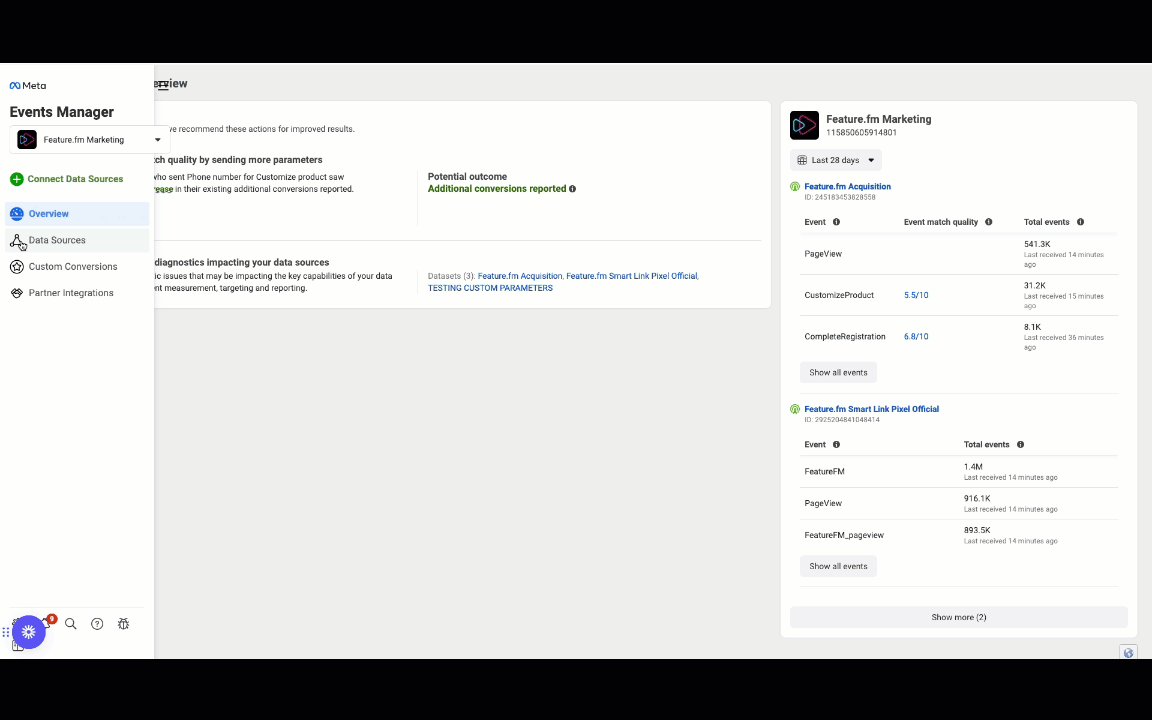The height and width of the screenshot is (720, 1152).
Task: Click the Partner Integrations handshake icon
Action: click(x=17, y=293)
